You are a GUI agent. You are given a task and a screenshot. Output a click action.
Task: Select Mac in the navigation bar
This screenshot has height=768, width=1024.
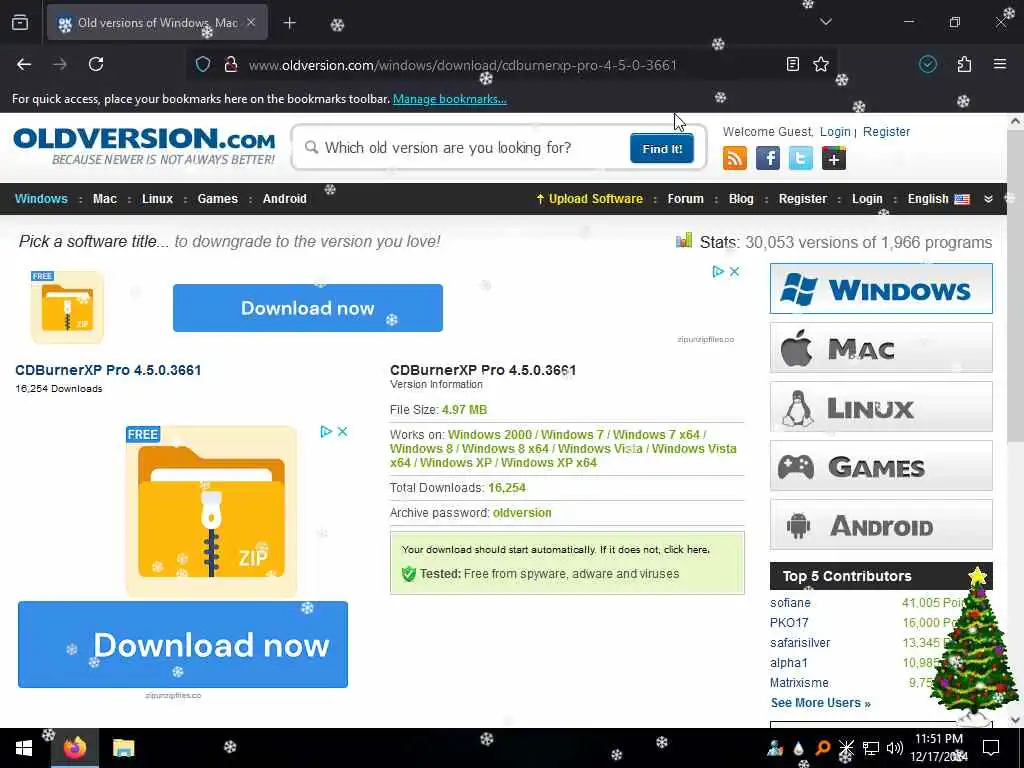point(104,199)
